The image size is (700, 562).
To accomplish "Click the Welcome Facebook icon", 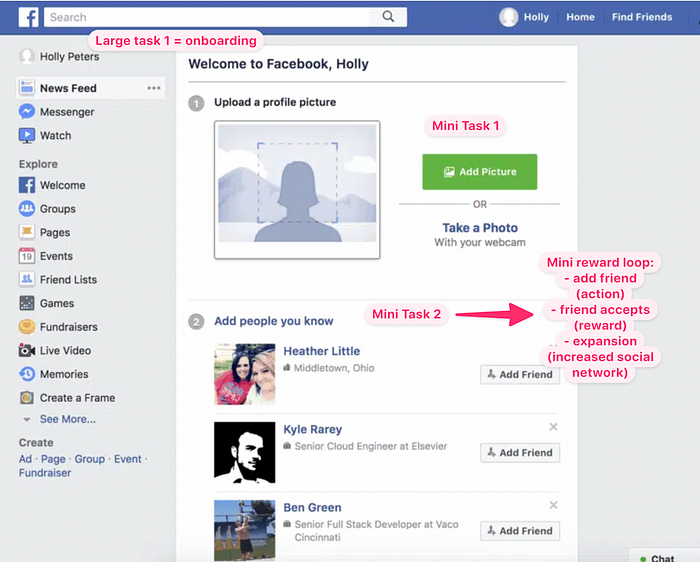I will click(x=27, y=185).
